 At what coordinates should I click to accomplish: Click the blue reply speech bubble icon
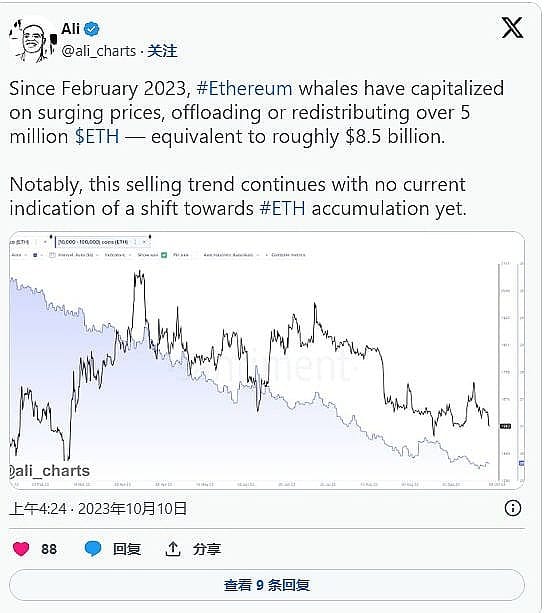click(x=93, y=549)
